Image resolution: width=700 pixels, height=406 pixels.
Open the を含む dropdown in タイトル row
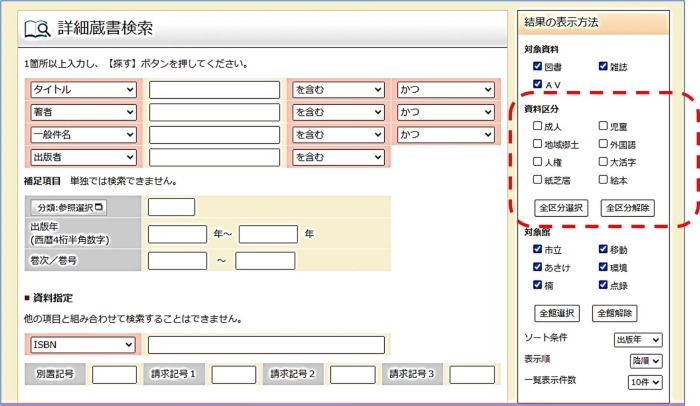338,90
